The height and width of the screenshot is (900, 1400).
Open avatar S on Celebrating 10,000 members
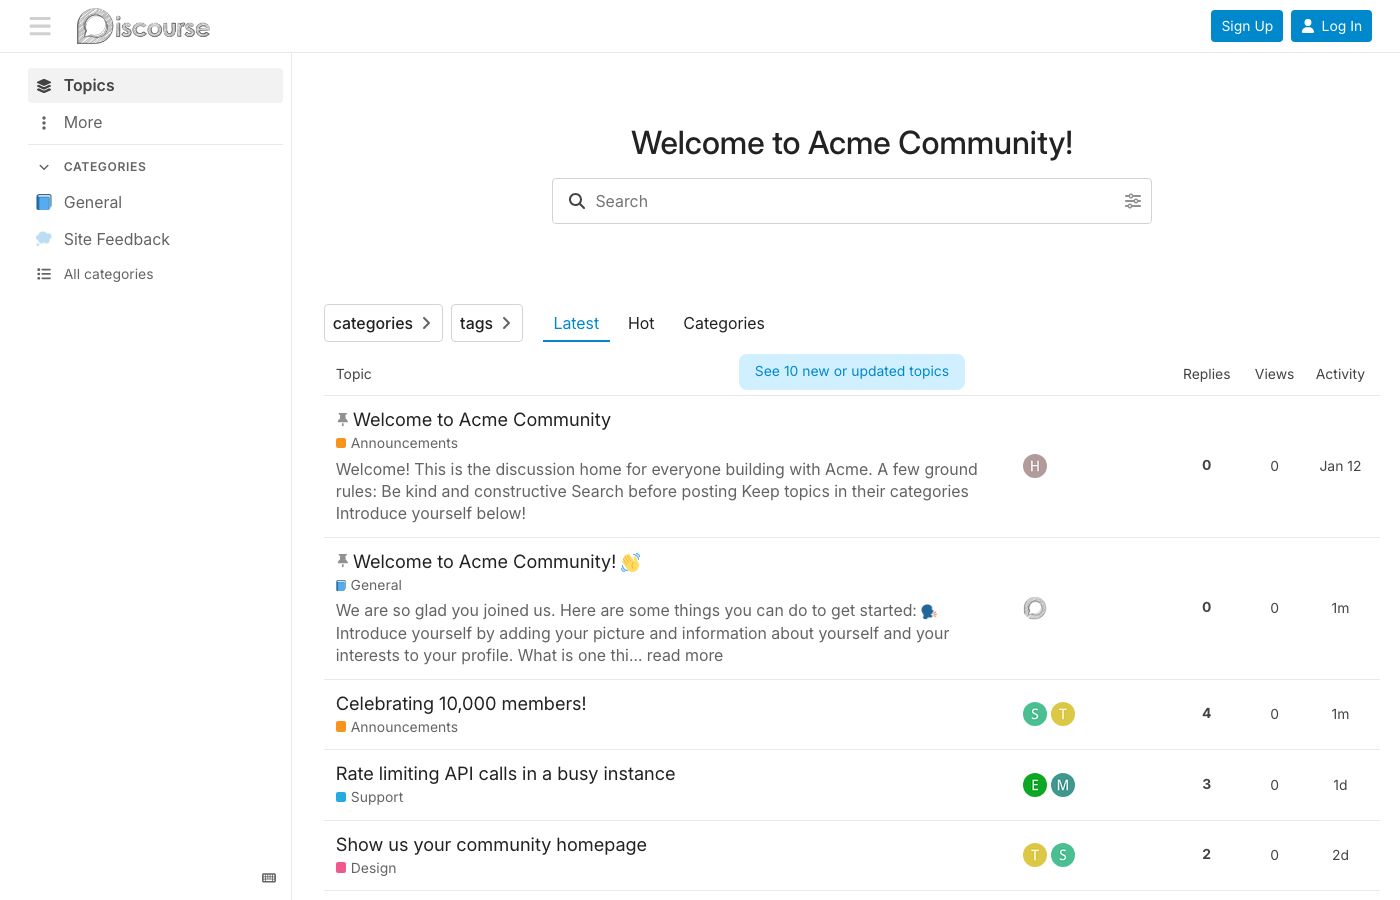pyautogui.click(x=1035, y=714)
